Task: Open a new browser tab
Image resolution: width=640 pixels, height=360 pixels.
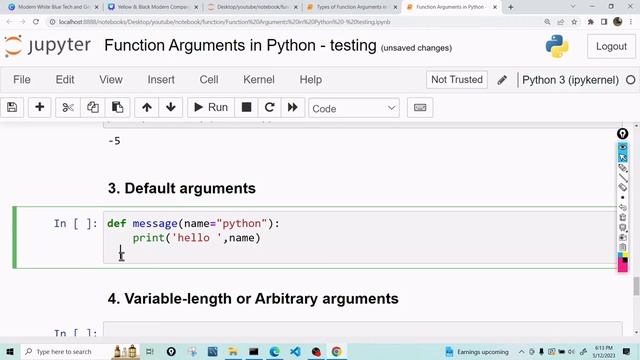Action: [510, 7]
